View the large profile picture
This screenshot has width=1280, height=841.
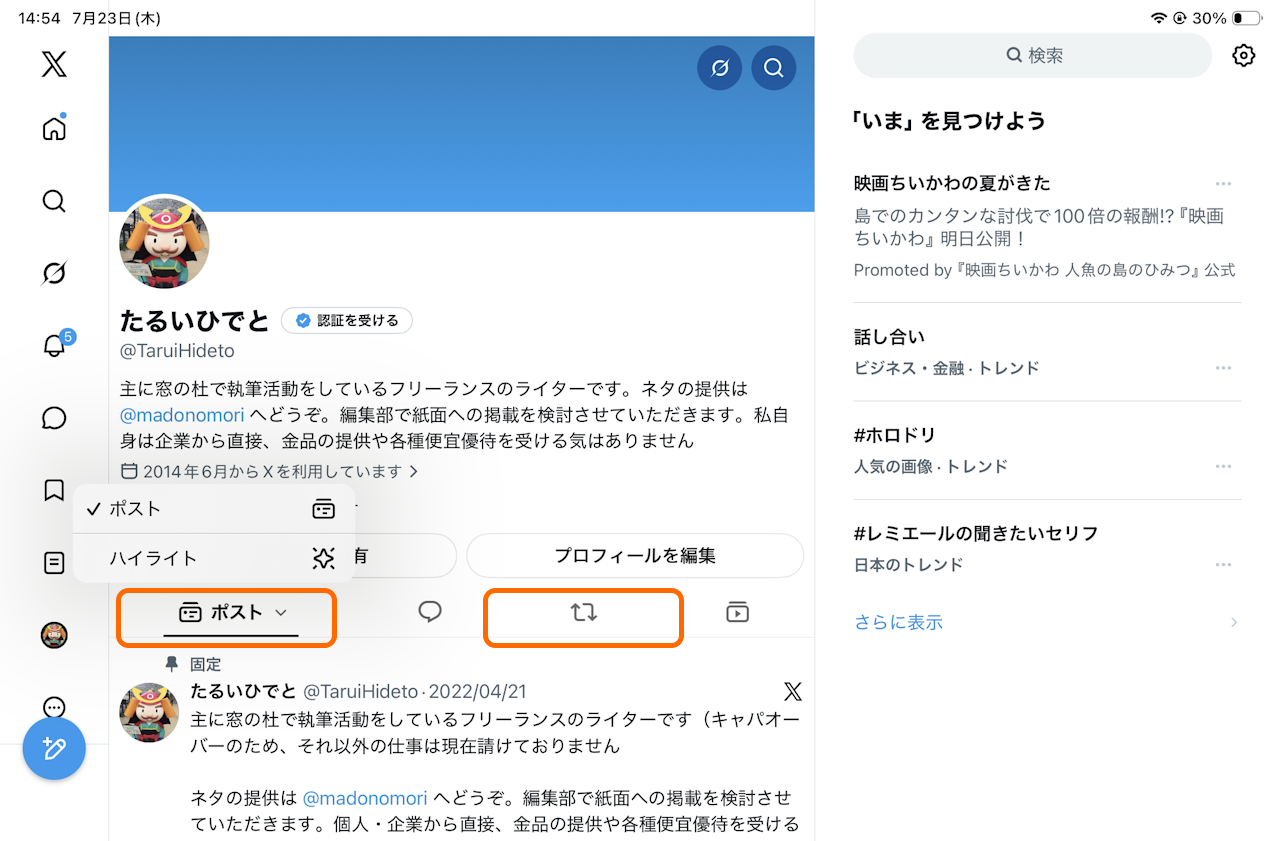coord(164,244)
